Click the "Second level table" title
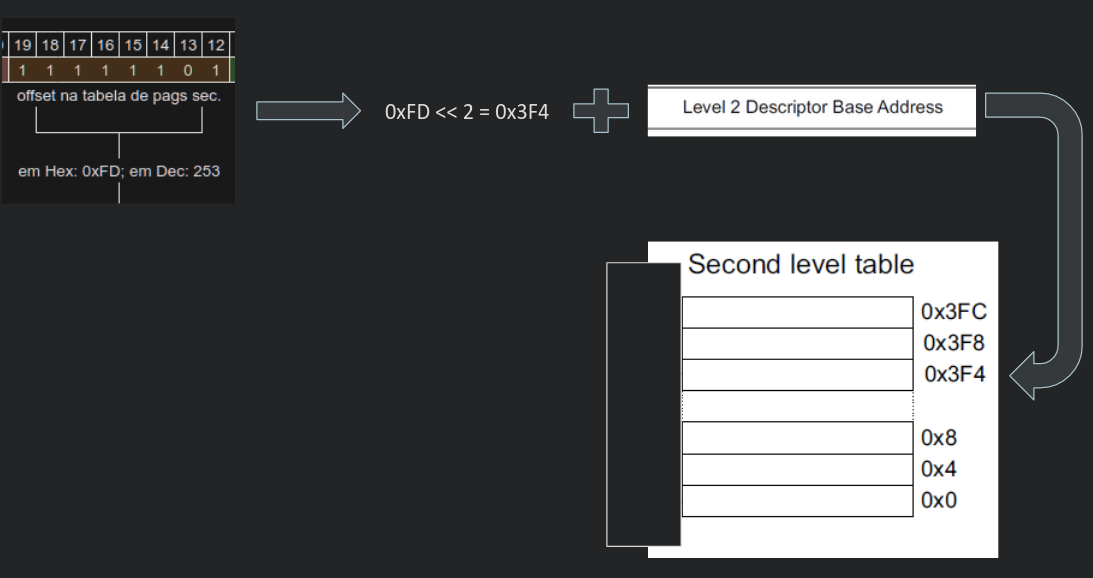The image size is (1093, 578). coord(800,265)
